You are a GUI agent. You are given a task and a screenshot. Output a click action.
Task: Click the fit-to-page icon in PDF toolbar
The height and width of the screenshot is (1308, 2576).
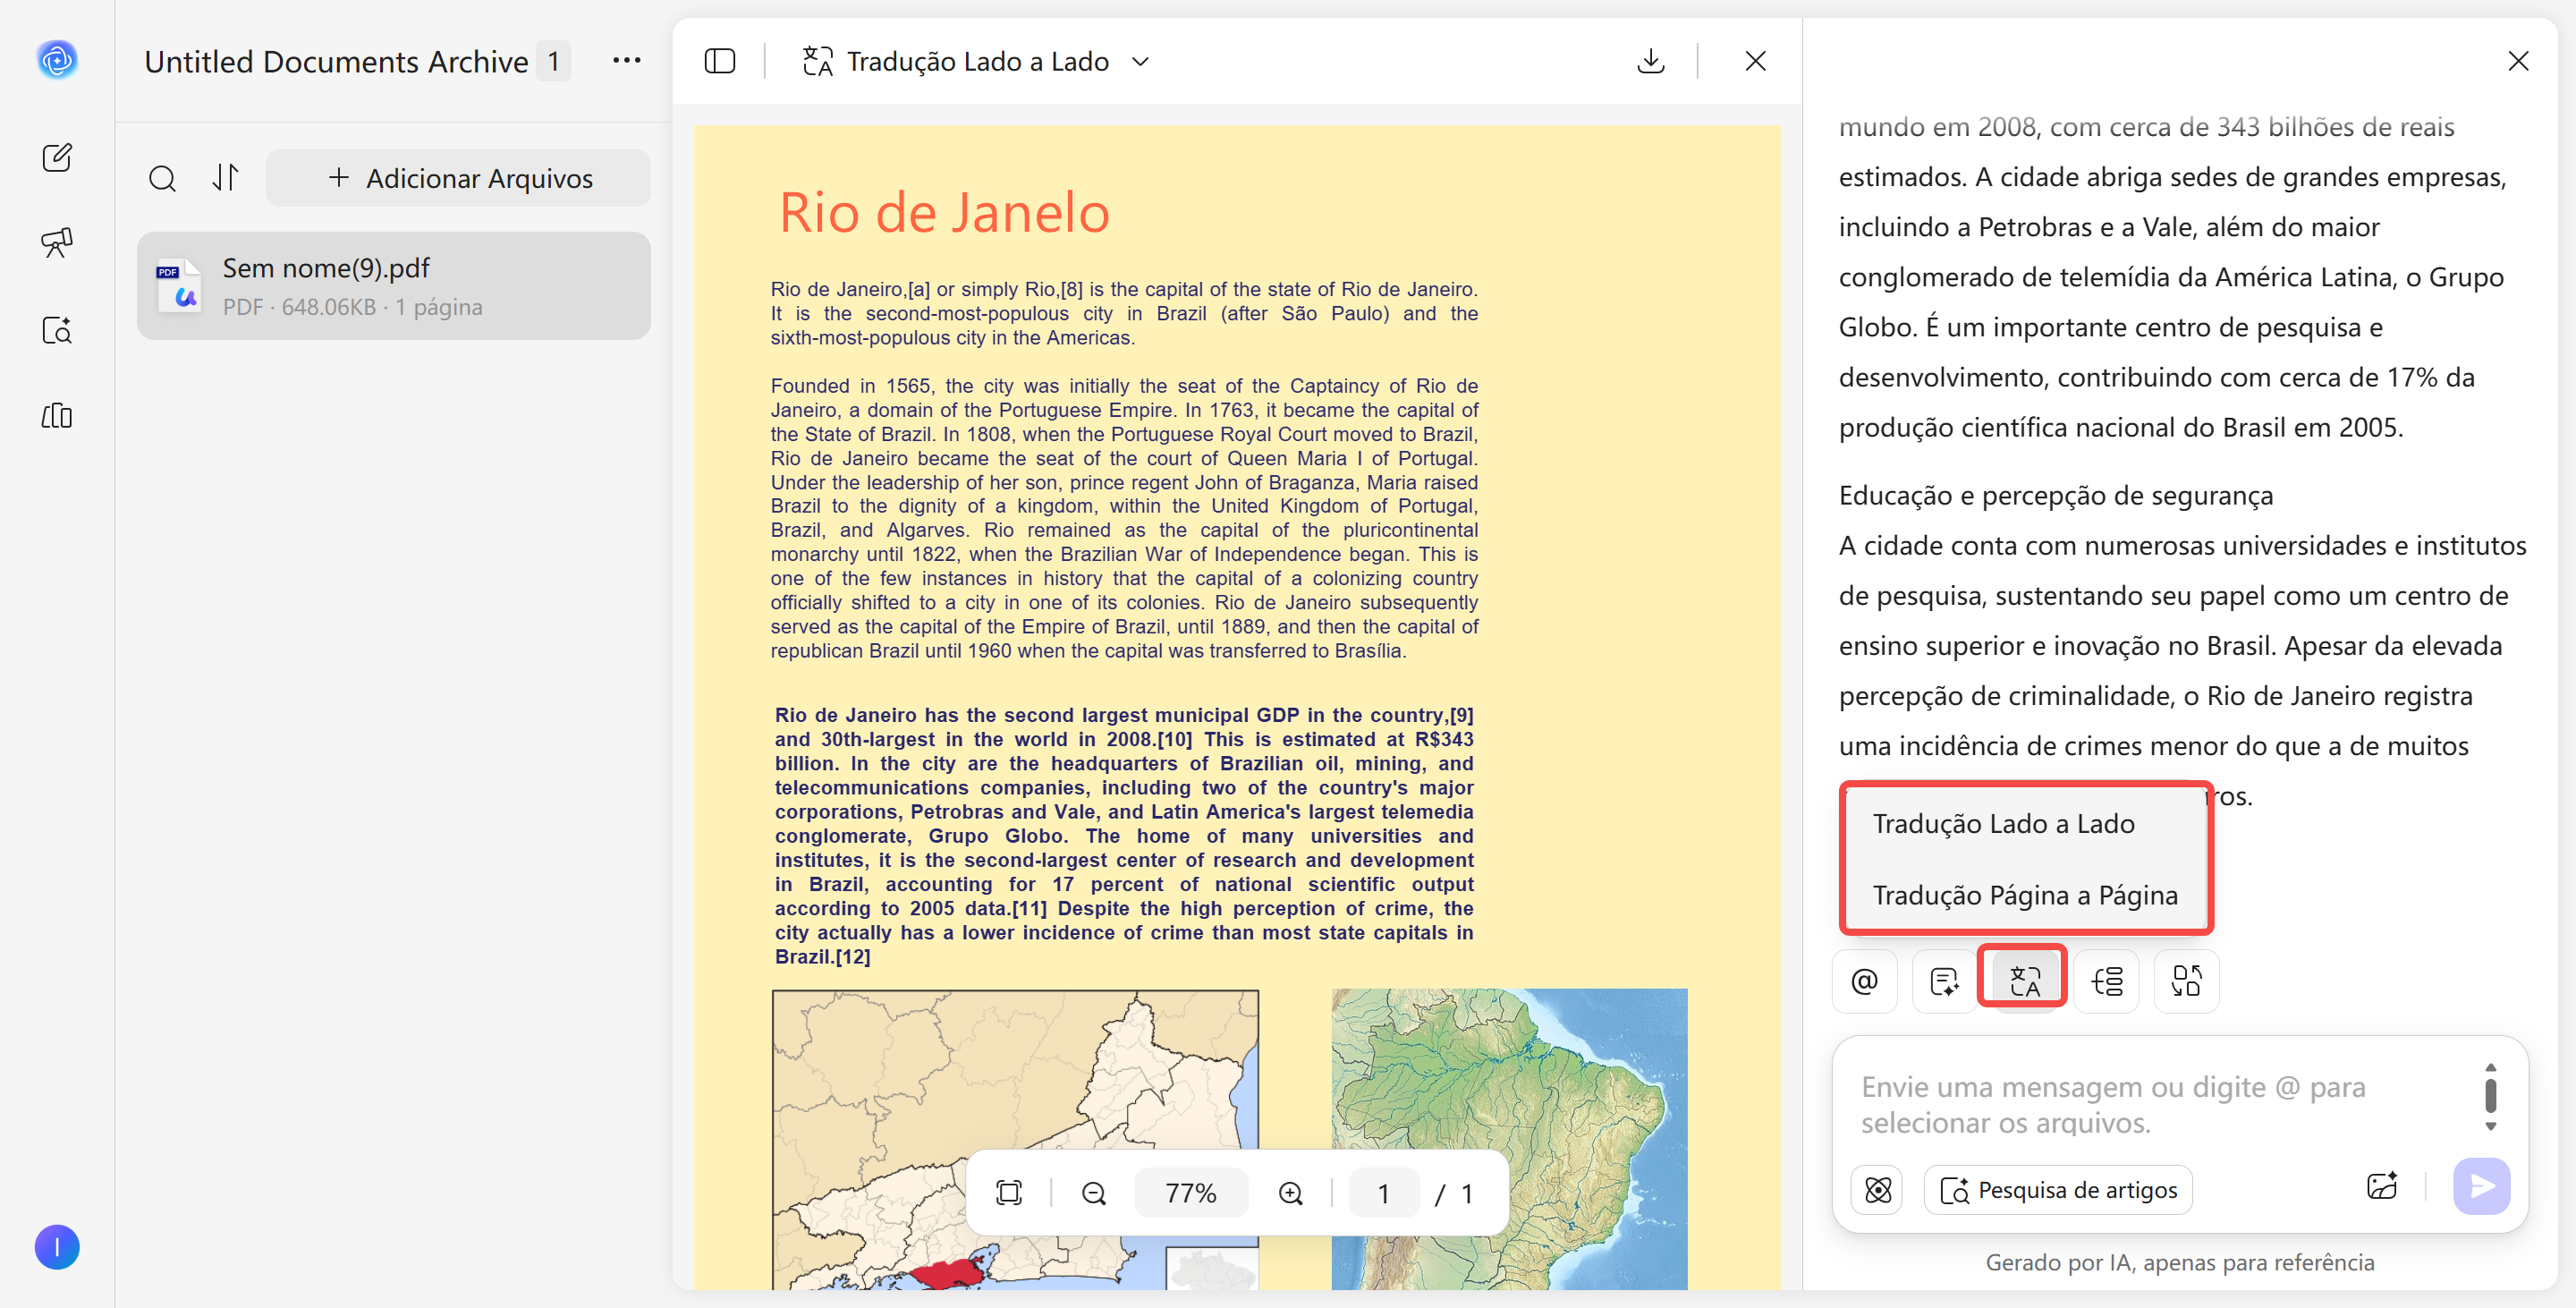(x=1009, y=1193)
